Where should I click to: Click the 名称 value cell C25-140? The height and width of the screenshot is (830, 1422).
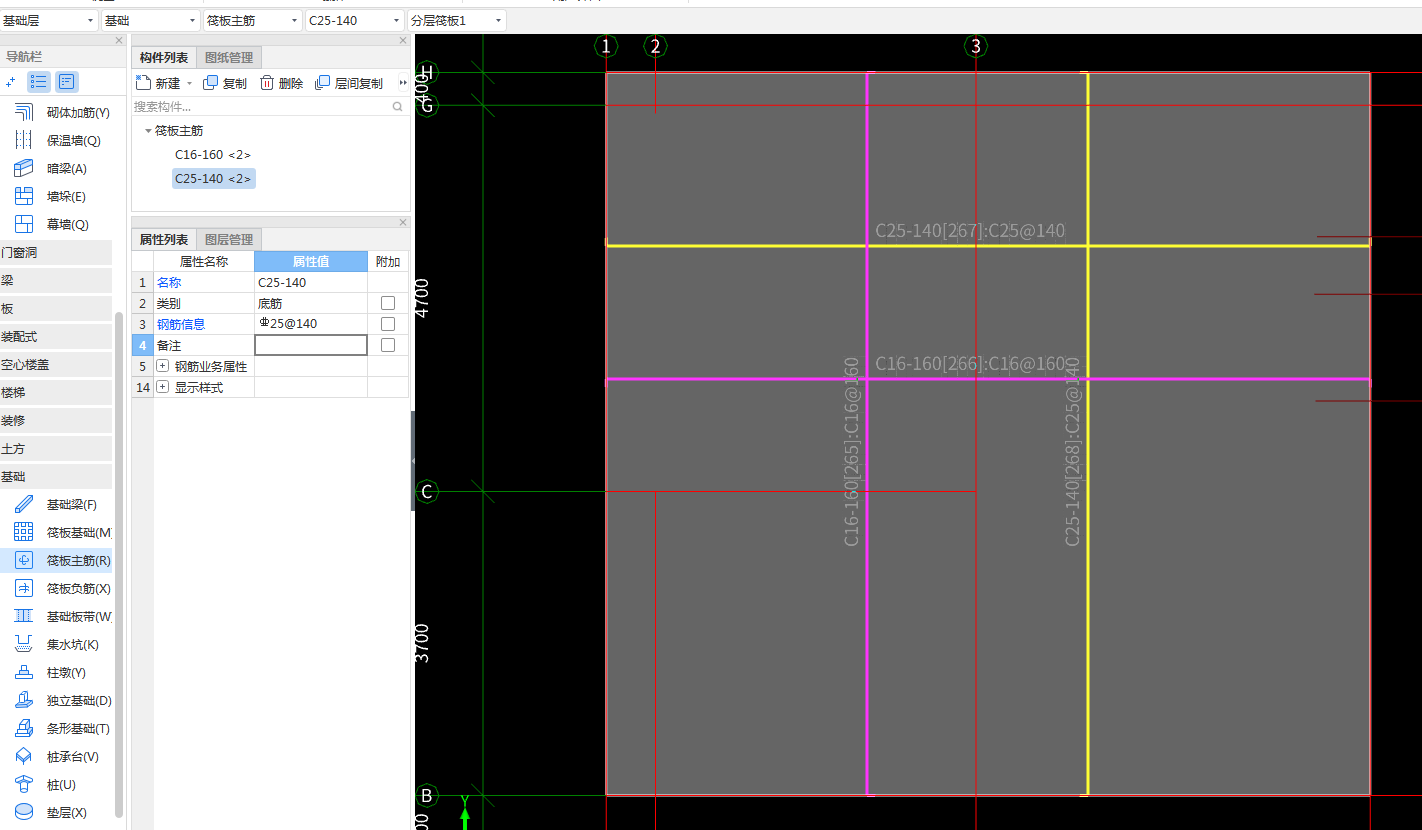point(311,282)
